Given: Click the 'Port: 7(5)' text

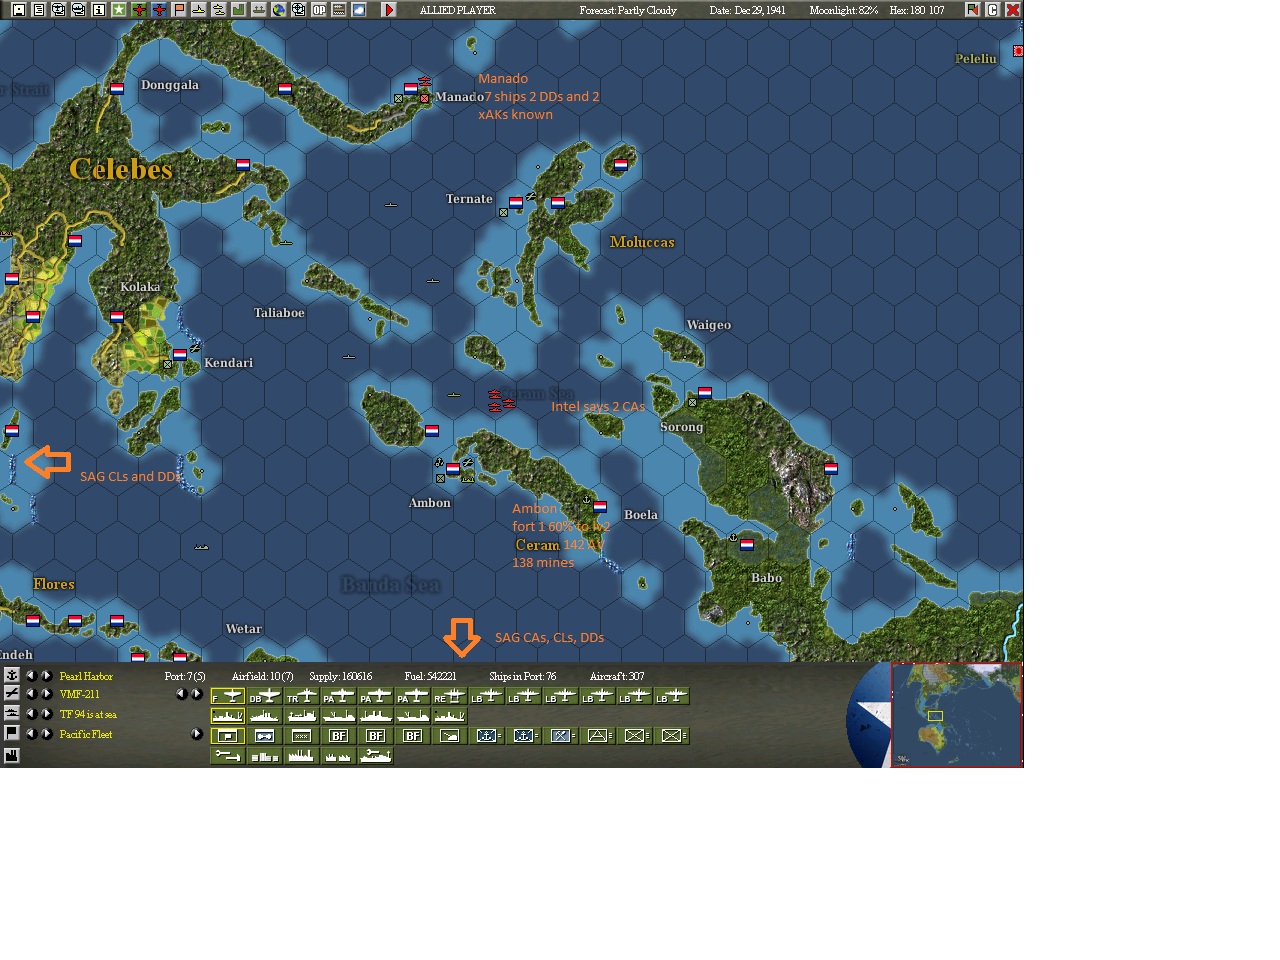Looking at the screenshot, I should coord(185,676).
